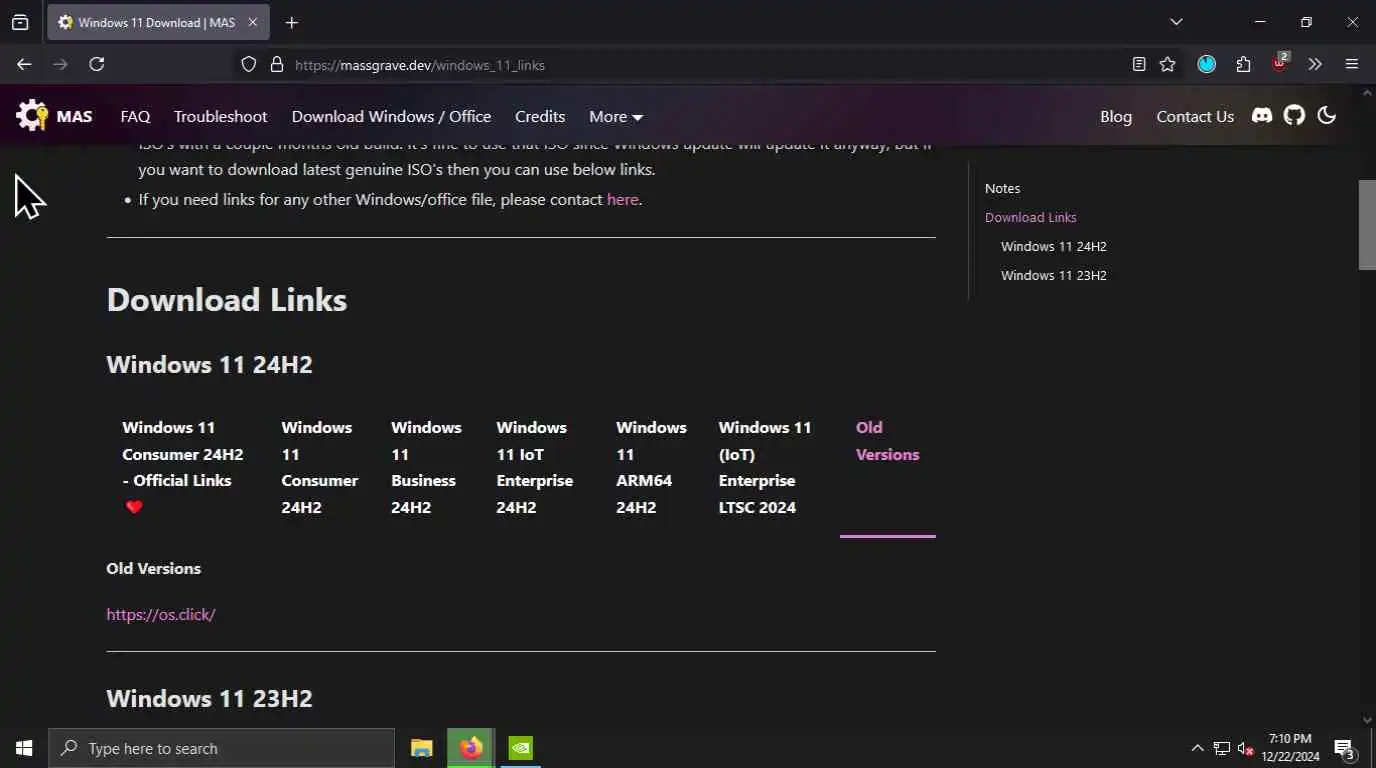The height and width of the screenshot is (768, 1376).
Task: Open the https://os.click/ link
Action: [x=161, y=614]
